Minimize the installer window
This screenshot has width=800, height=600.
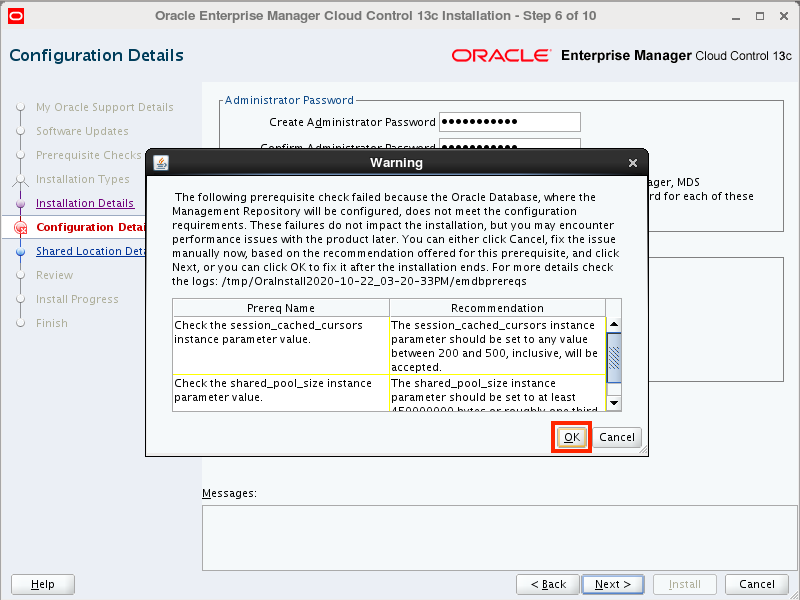click(736, 16)
